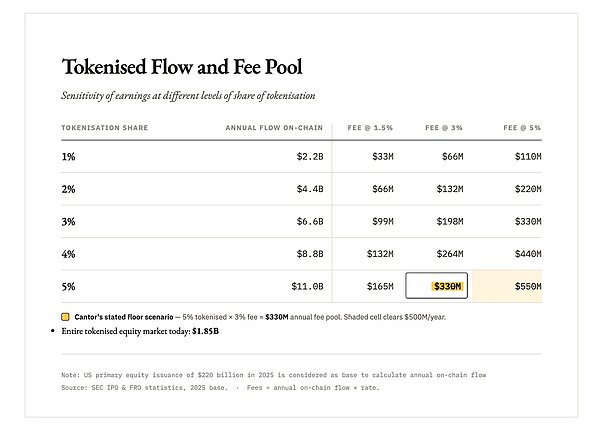This screenshot has width=600, height=430.
Task: Click the FEE @ 1.5% column header
Action: tap(370, 128)
